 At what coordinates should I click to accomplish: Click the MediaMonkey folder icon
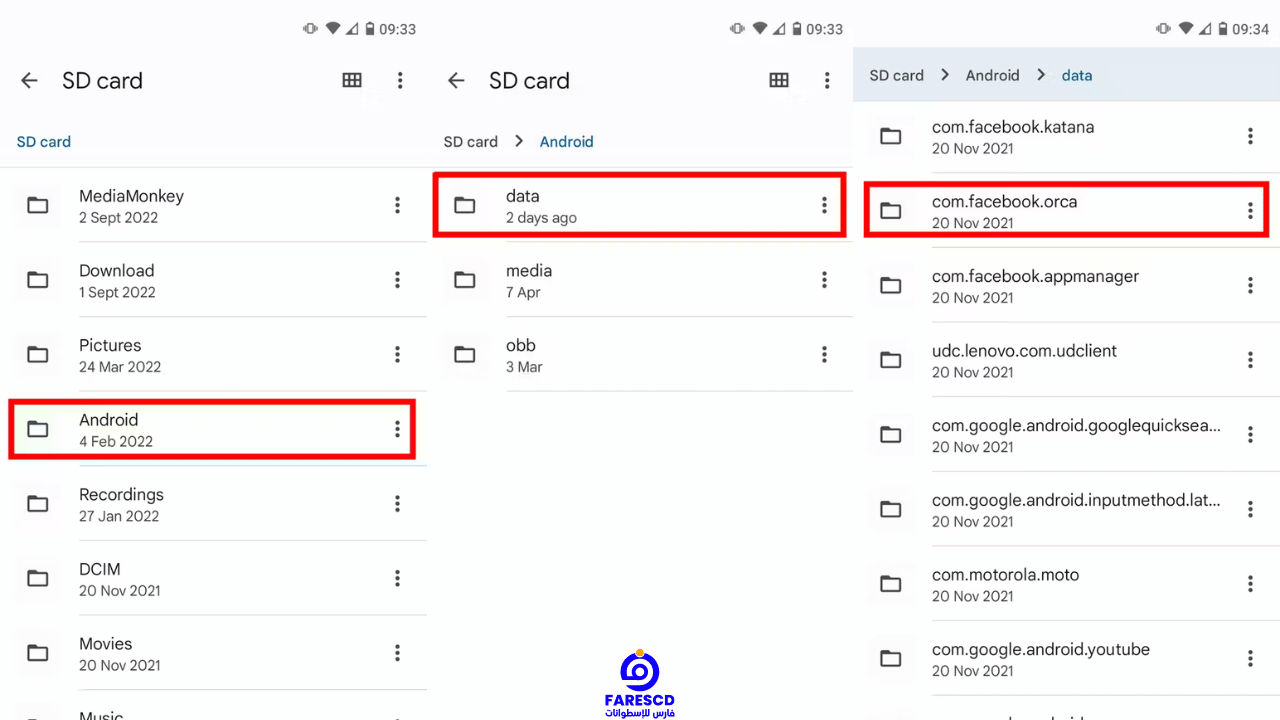pos(38,206)
